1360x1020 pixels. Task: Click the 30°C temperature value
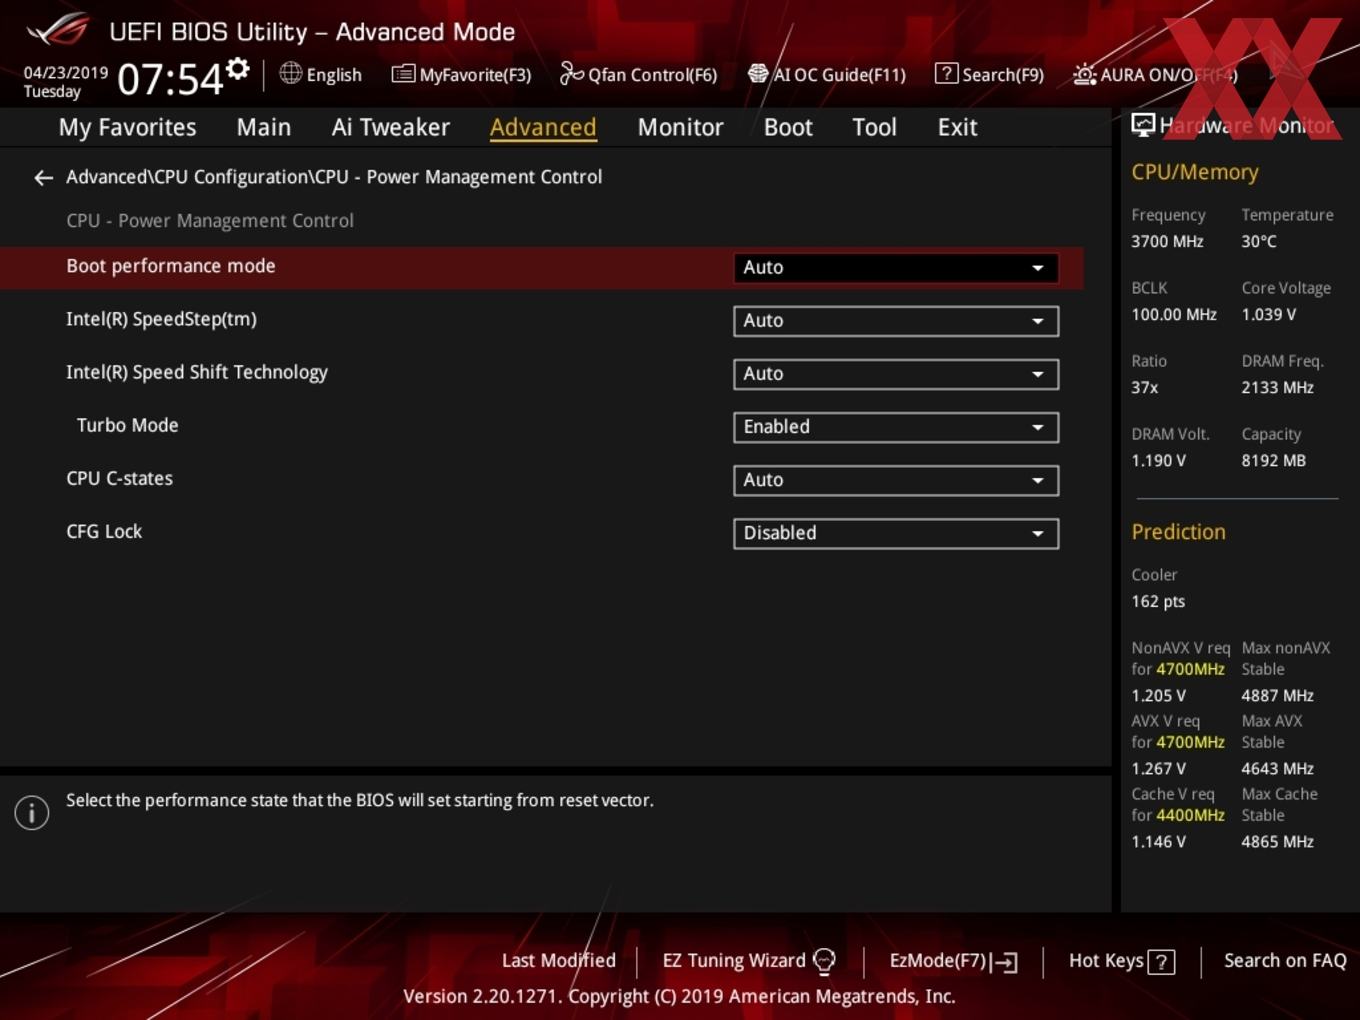tap(1259, 241)
